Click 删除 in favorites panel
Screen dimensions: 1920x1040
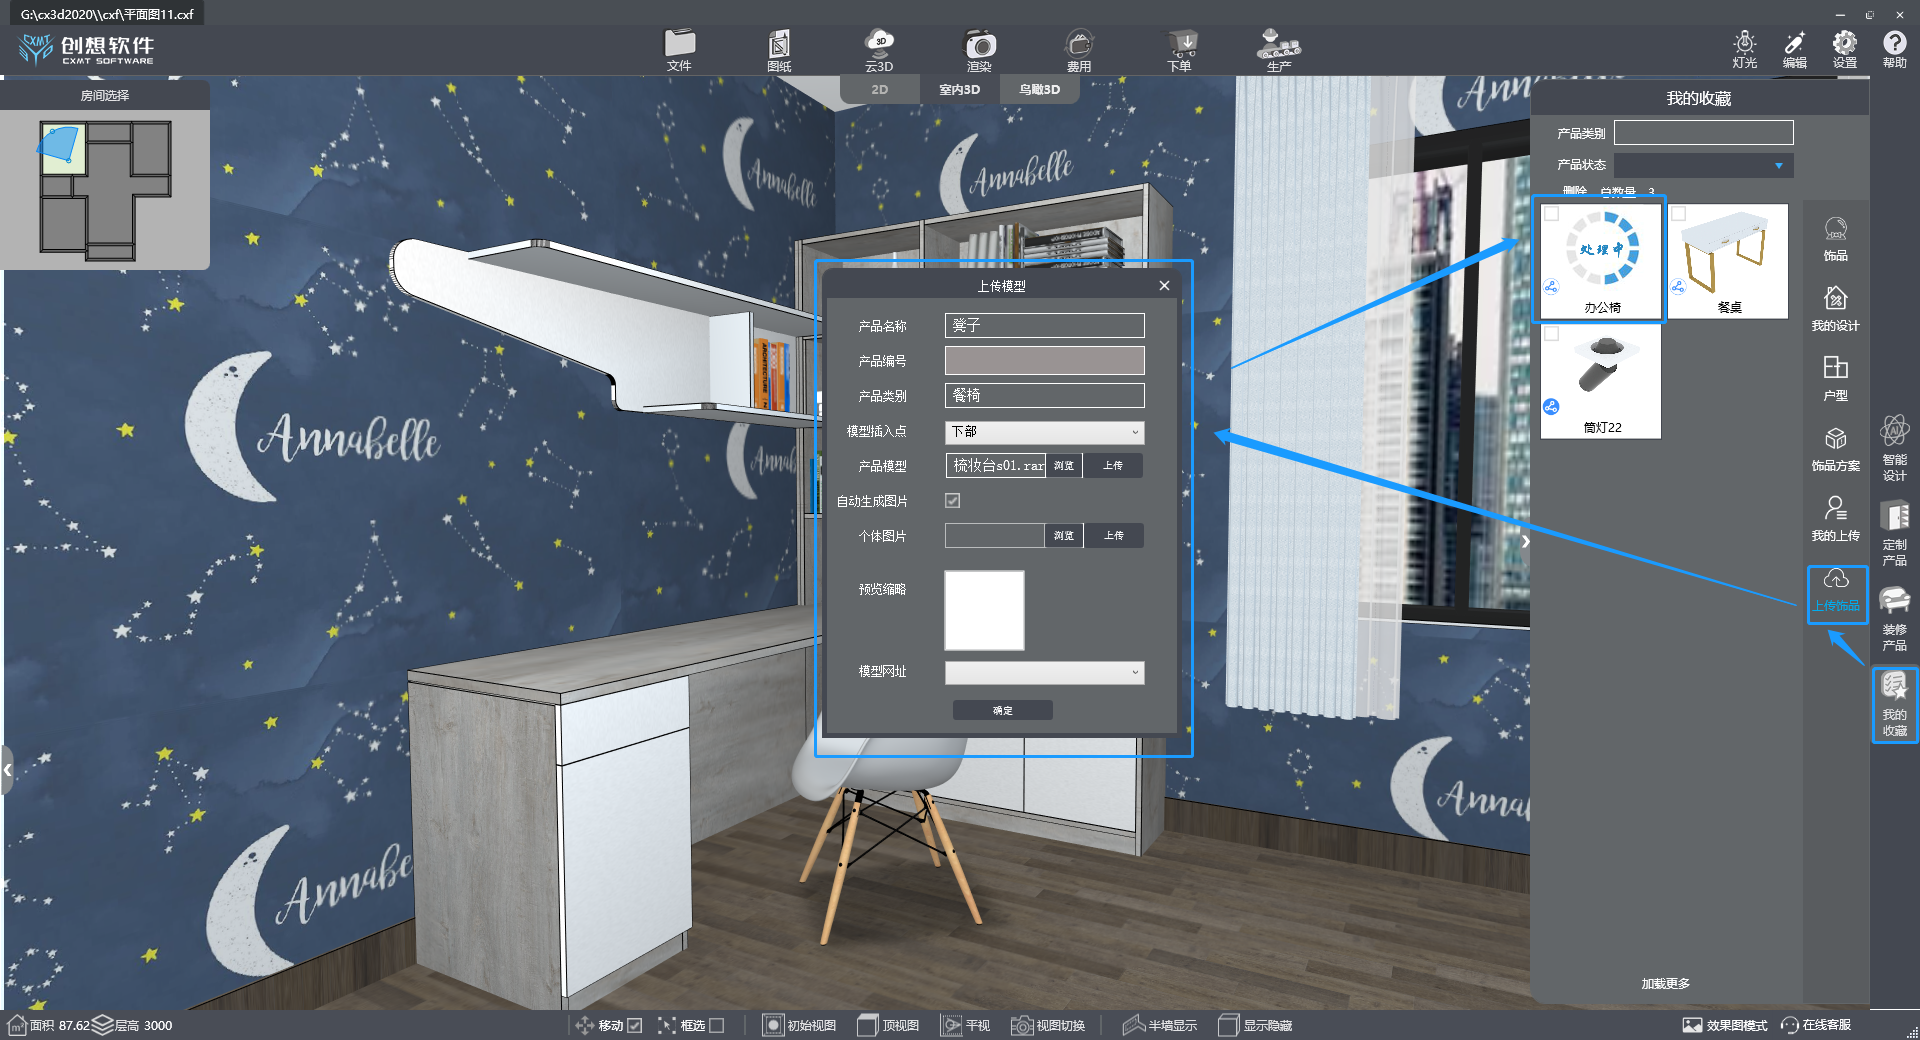point(1575,190)
